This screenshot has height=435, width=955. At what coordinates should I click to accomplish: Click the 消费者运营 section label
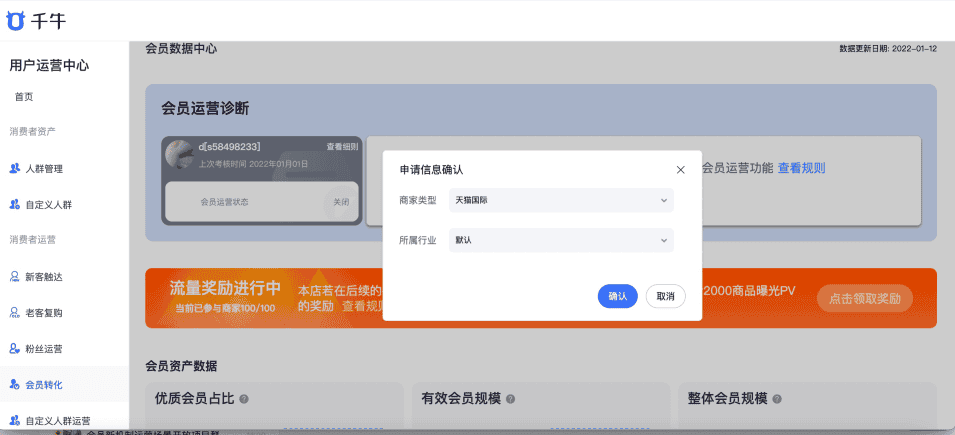click(33, 239)
